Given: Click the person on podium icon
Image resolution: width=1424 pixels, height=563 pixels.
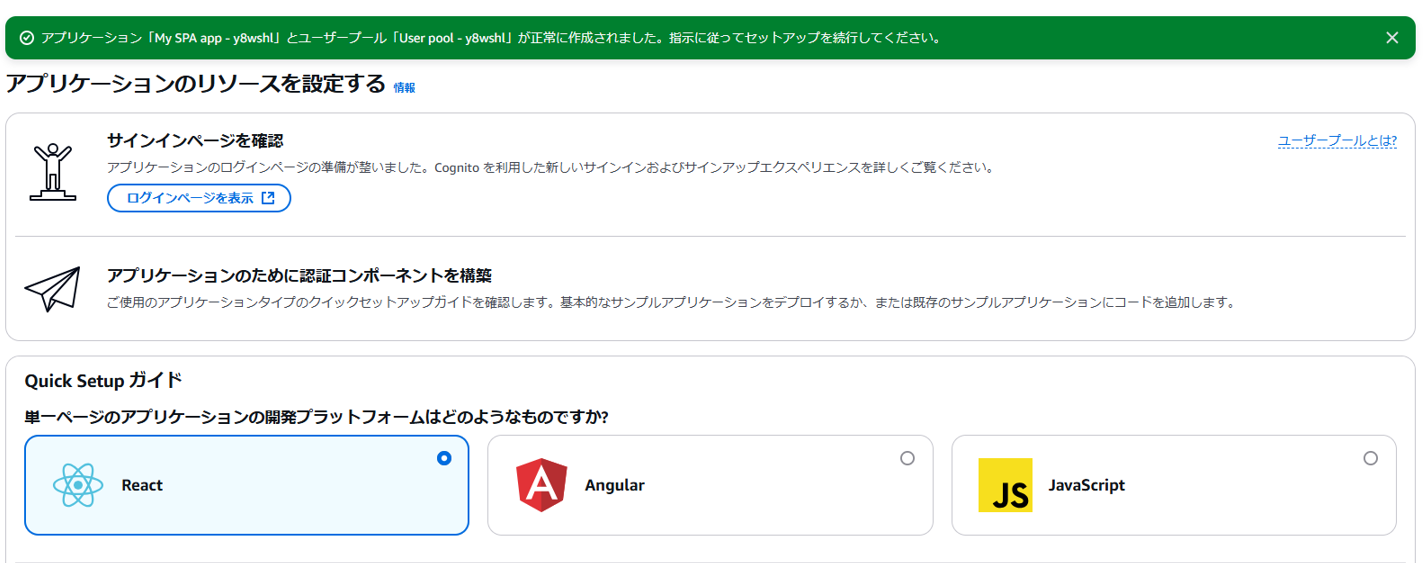Looking at the screenshot, I should tap(53, 171).
